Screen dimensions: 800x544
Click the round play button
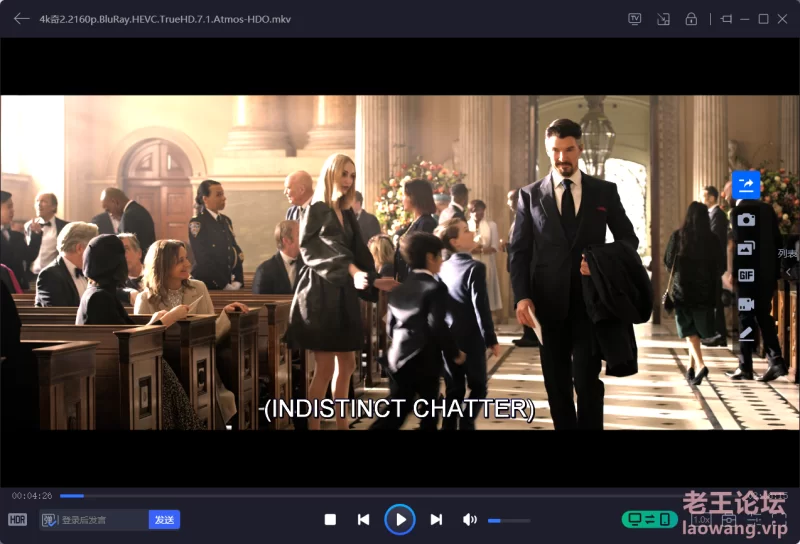pyautogui.click(x=399, y=520)
